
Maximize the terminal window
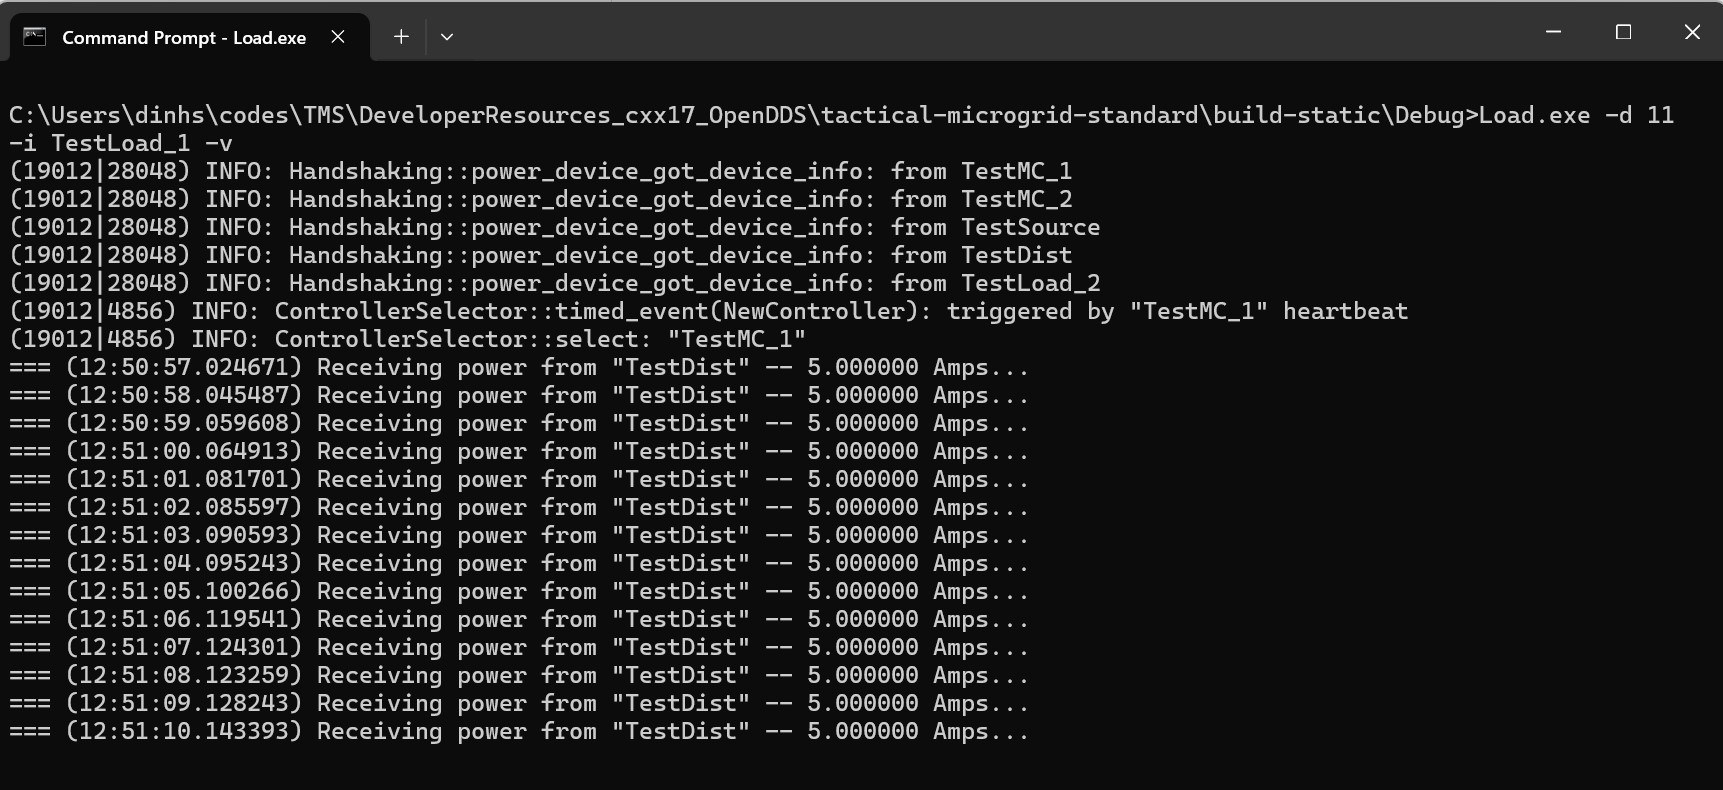[x=1623, y=32]
